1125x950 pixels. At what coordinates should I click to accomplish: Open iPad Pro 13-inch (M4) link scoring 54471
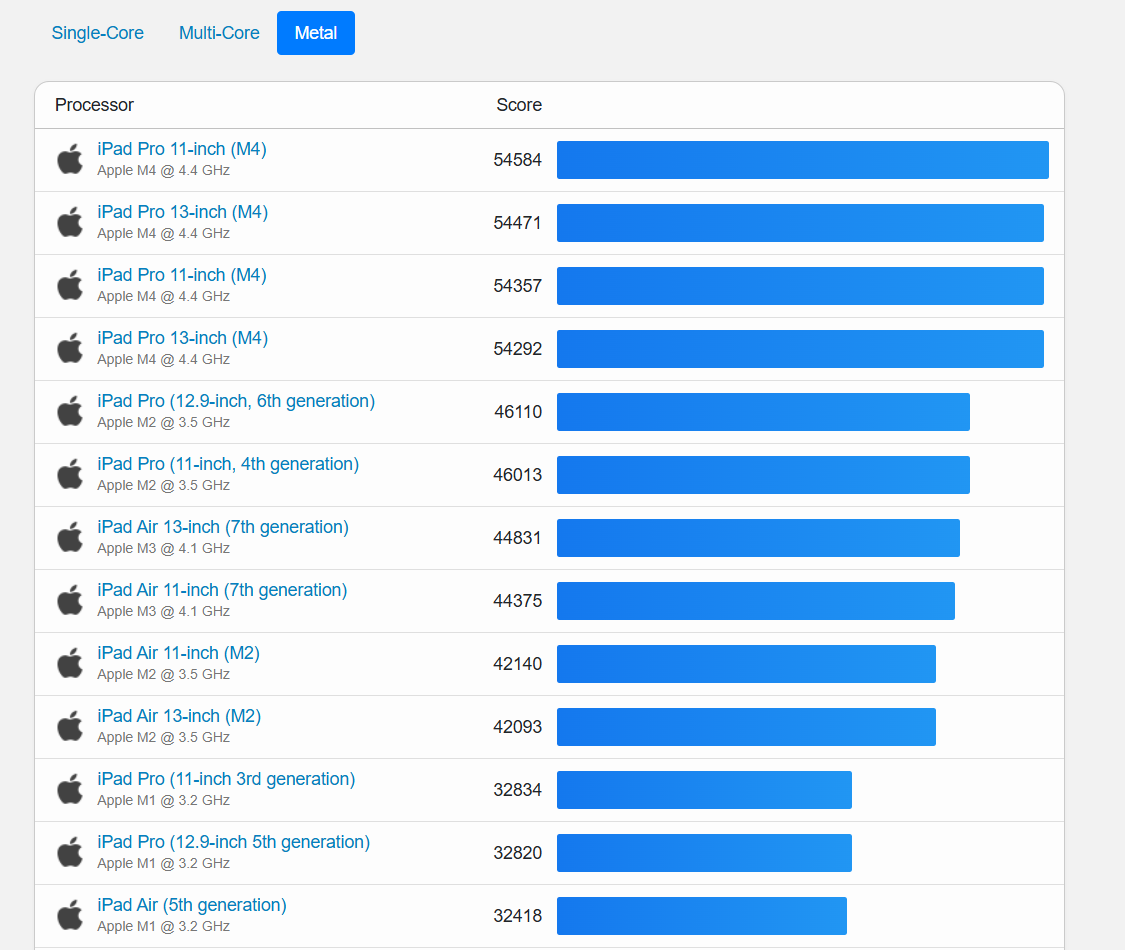click(x=182, y=212)
